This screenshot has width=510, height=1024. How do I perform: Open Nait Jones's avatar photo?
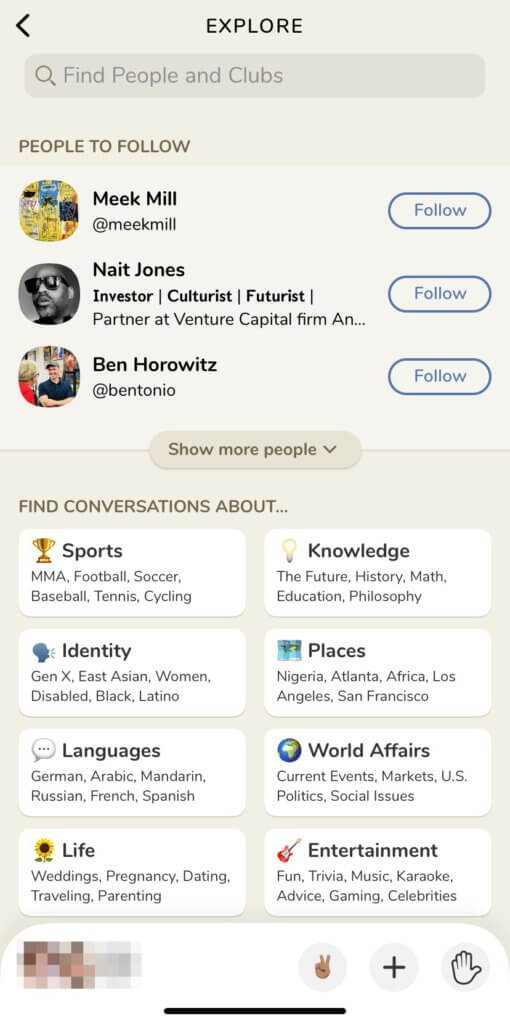(49, 294)
